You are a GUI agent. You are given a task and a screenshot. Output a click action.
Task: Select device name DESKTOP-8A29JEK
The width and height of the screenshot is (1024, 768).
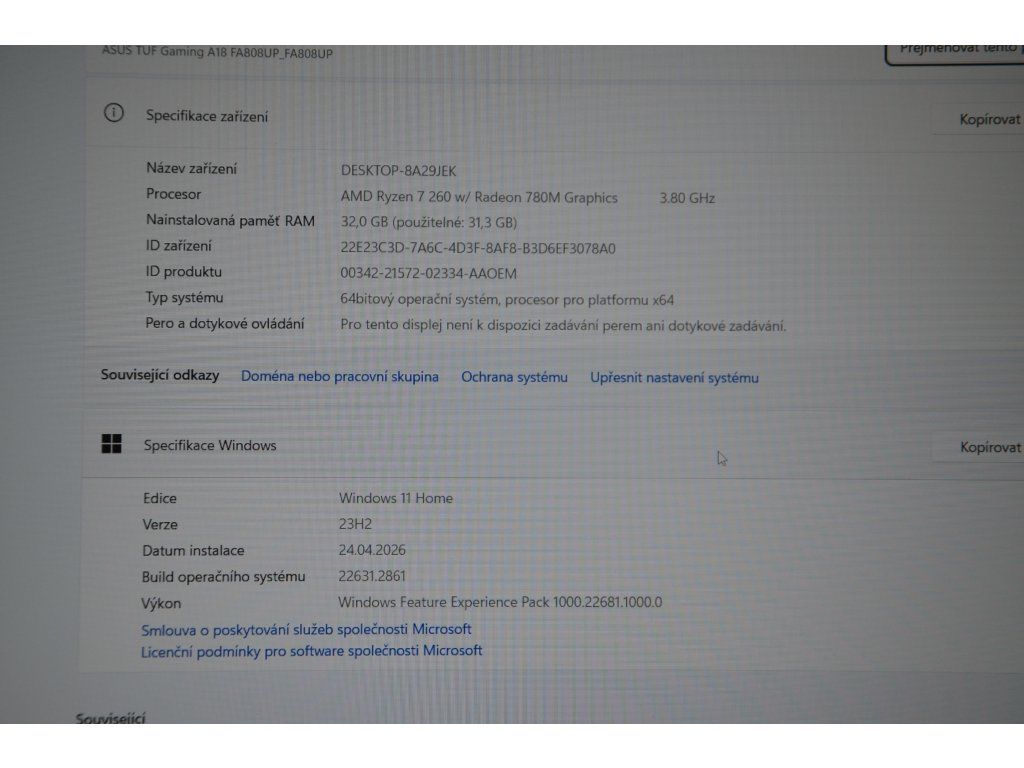tap(398, 171)
